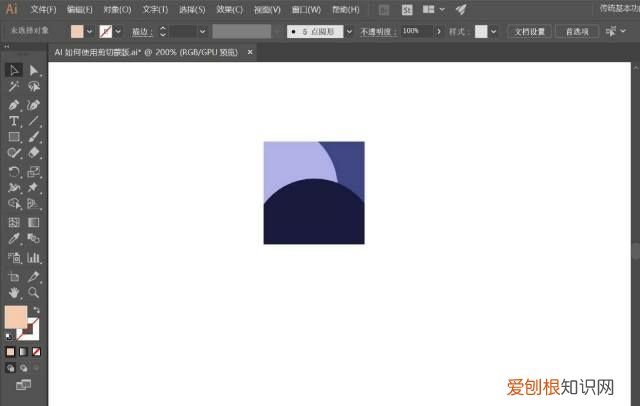The height and width of the screenshot is (406, 640).
Task: Select the Line Segment tool
Action: coord(33,121)
